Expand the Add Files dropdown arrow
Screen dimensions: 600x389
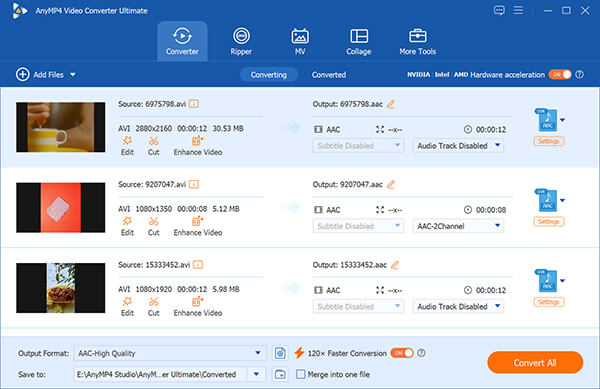coord(73,75)
